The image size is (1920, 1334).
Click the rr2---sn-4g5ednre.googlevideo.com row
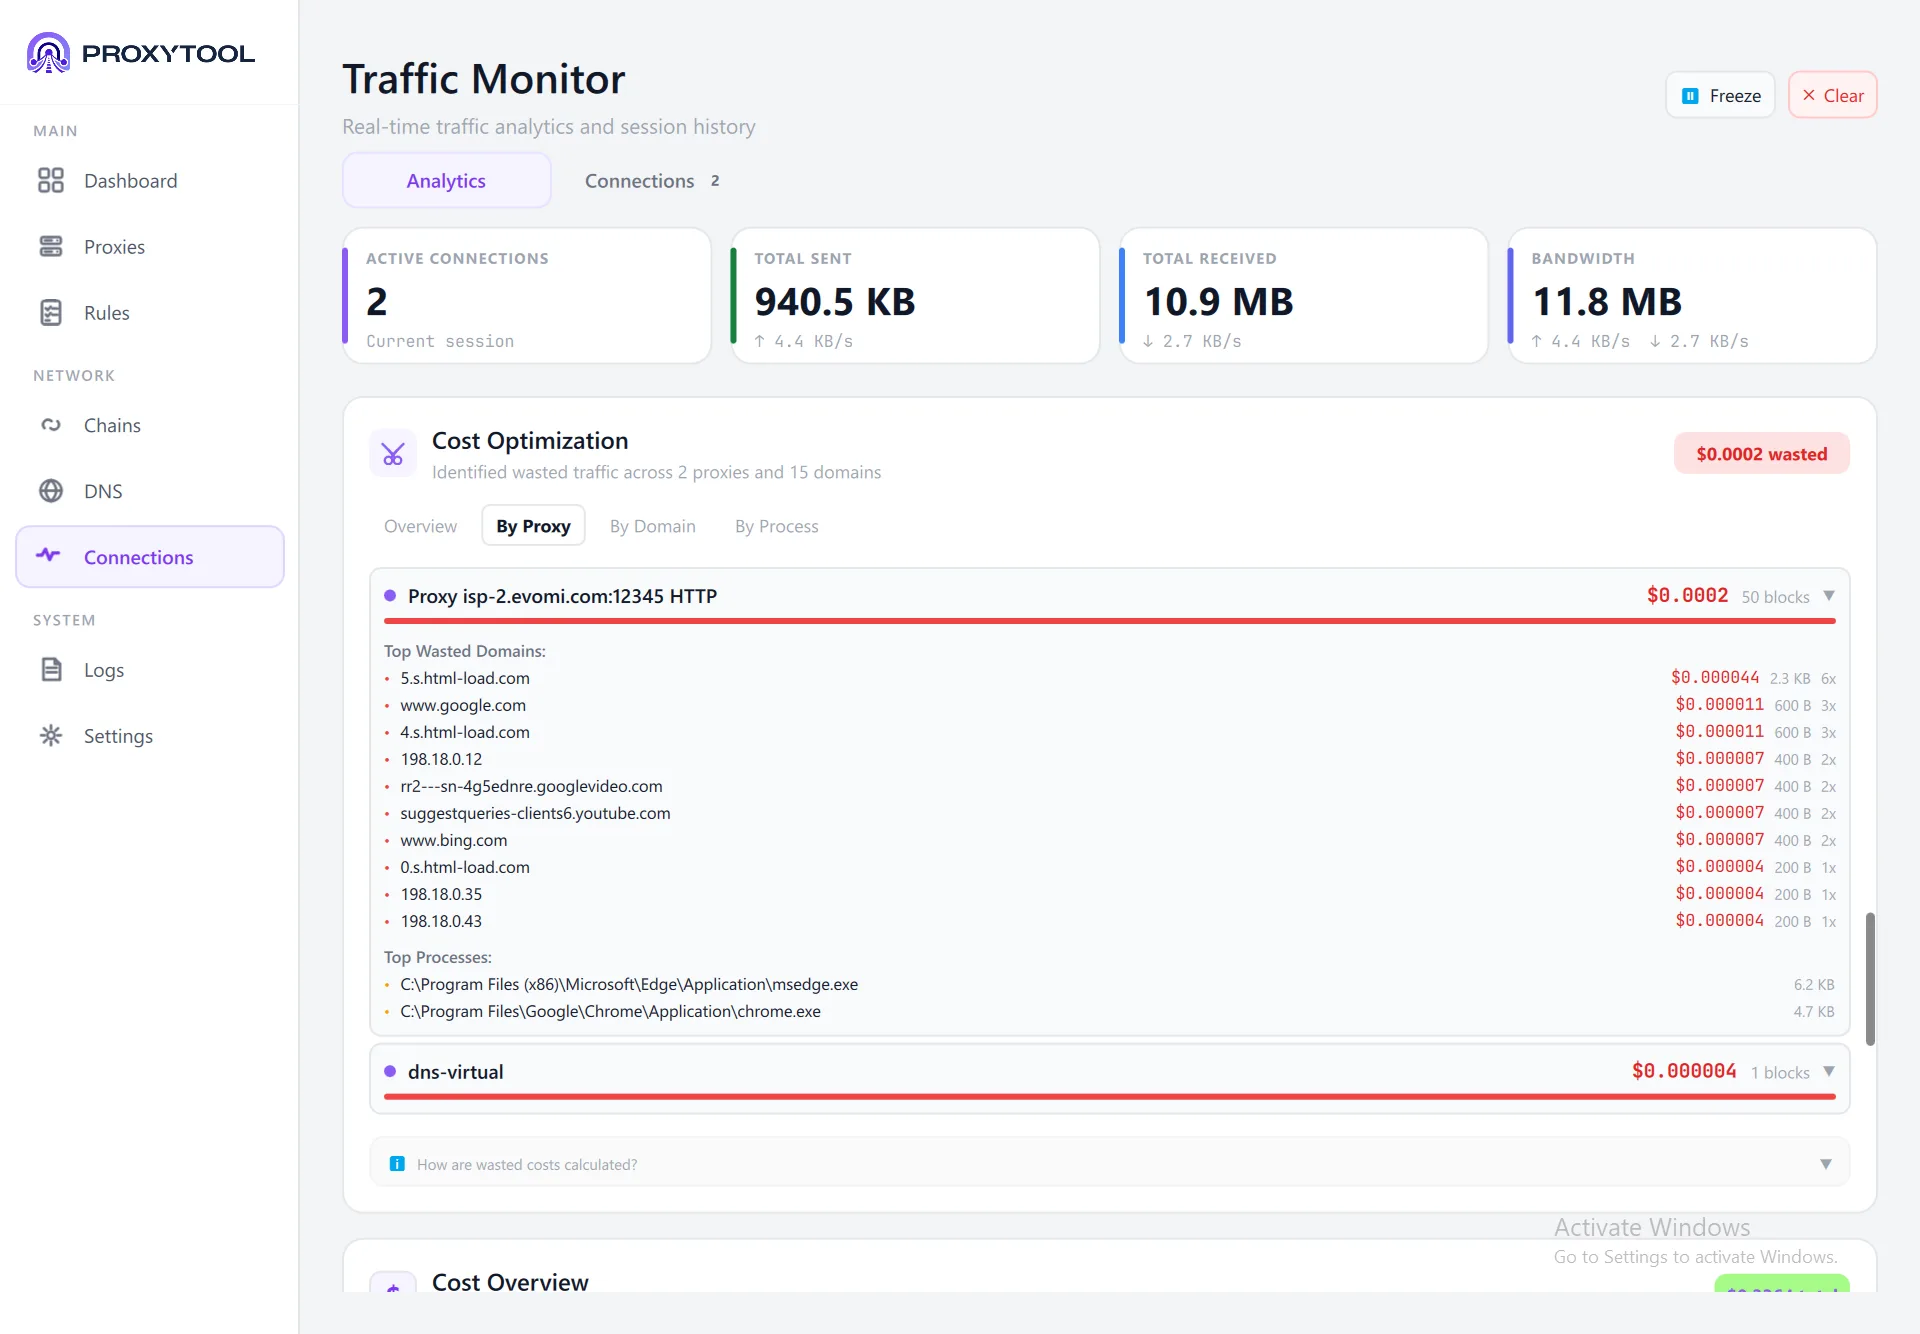(1109, 786)
